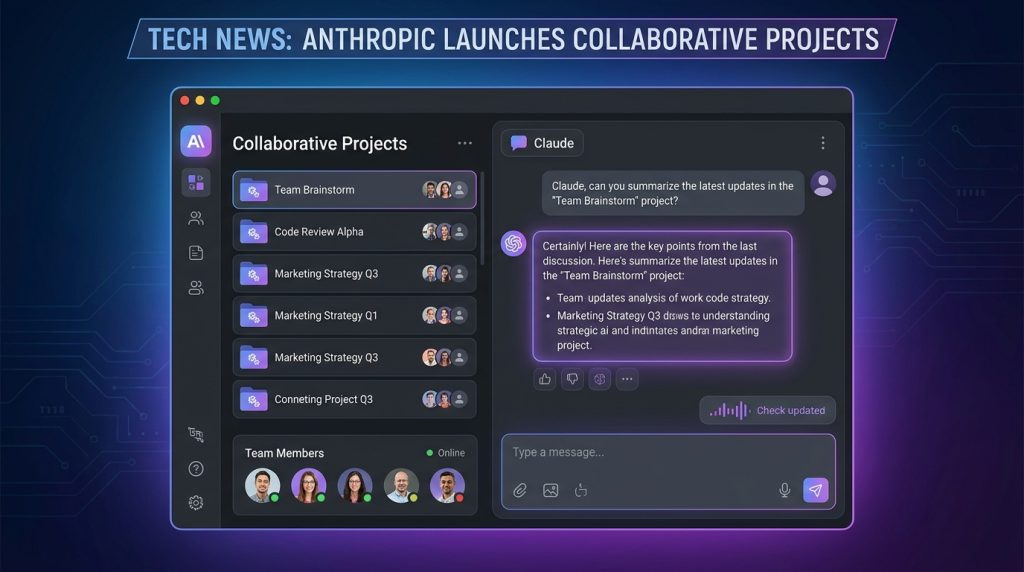Attach a file with the paperclip icon

520,490
